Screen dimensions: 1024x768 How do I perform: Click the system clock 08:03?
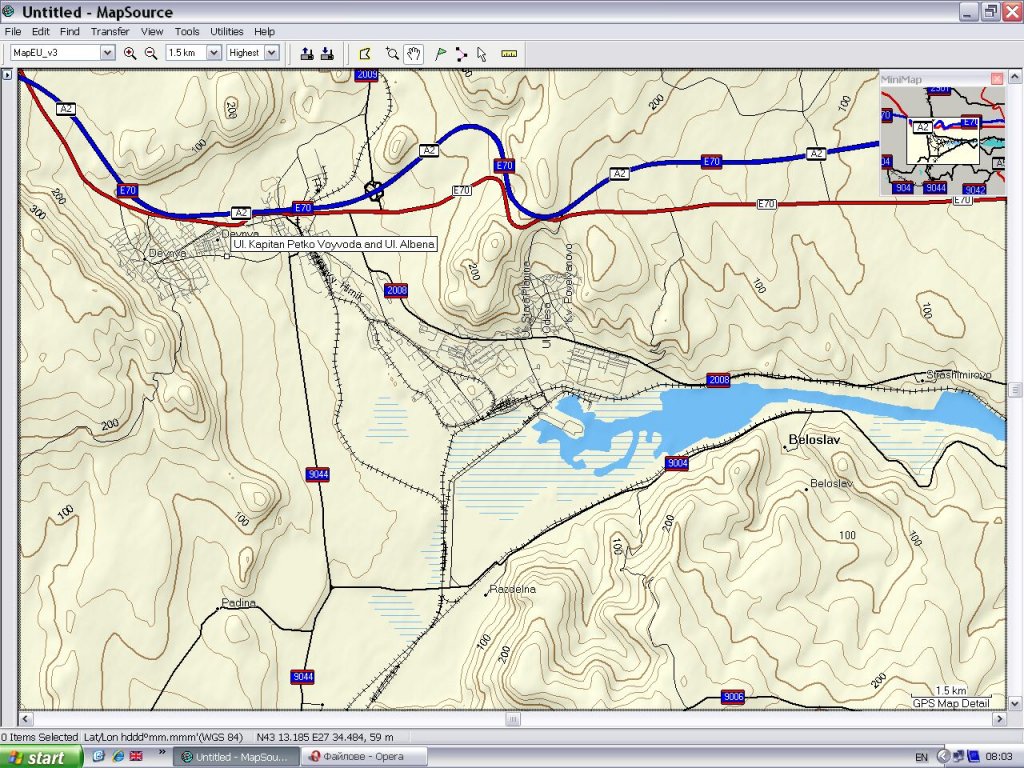[999, 757]
